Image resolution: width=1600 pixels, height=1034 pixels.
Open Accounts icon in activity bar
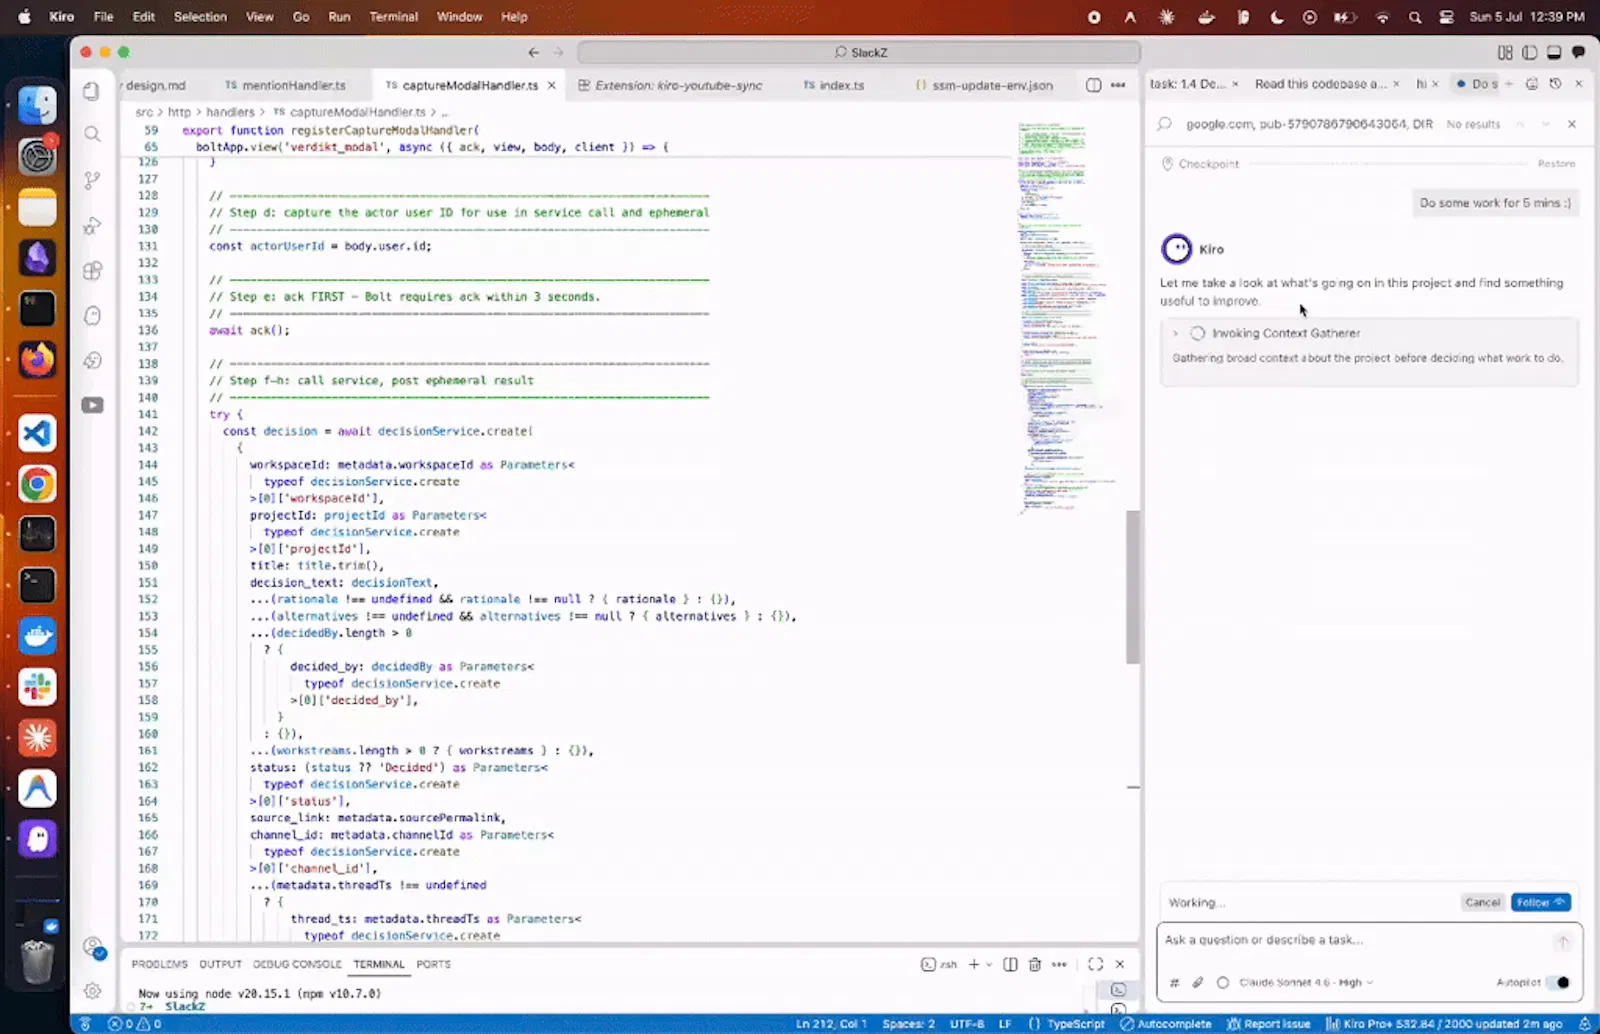(93, 947)
